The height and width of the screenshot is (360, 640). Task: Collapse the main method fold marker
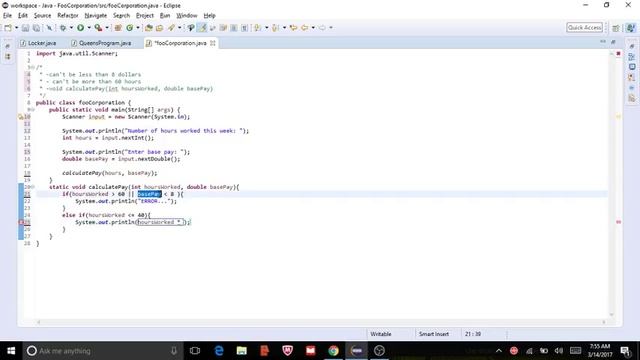coord(33,110)
